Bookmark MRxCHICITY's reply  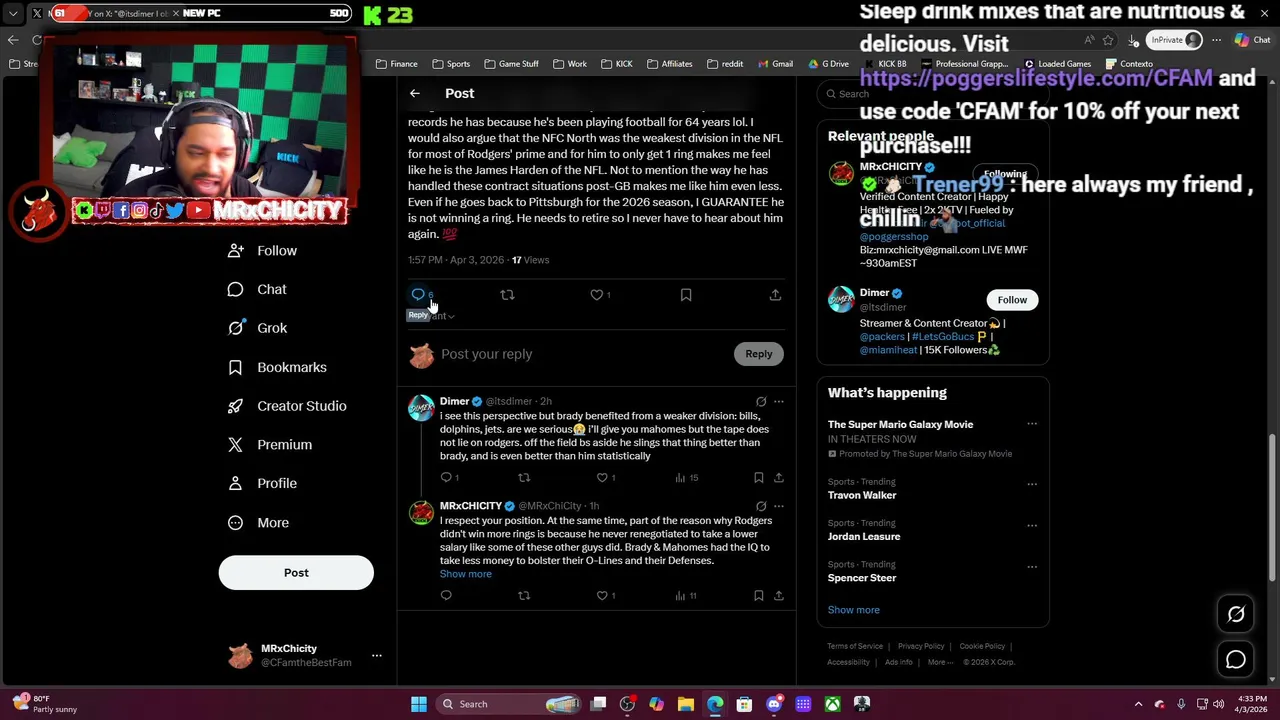(759, 596)
